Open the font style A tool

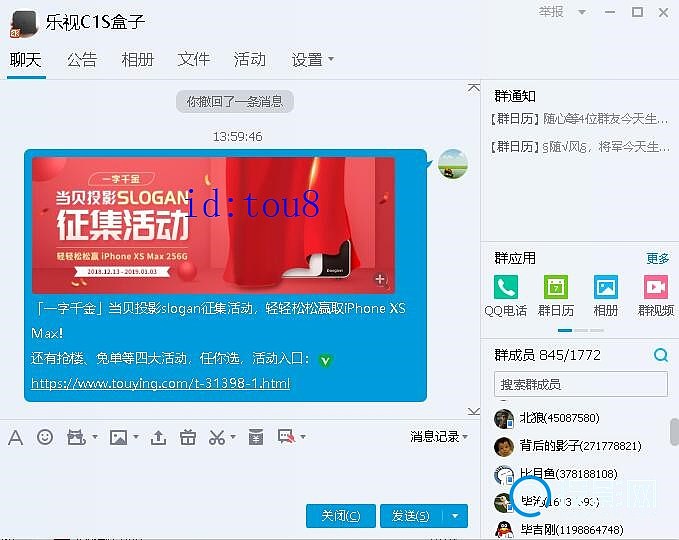click(16, 437)
